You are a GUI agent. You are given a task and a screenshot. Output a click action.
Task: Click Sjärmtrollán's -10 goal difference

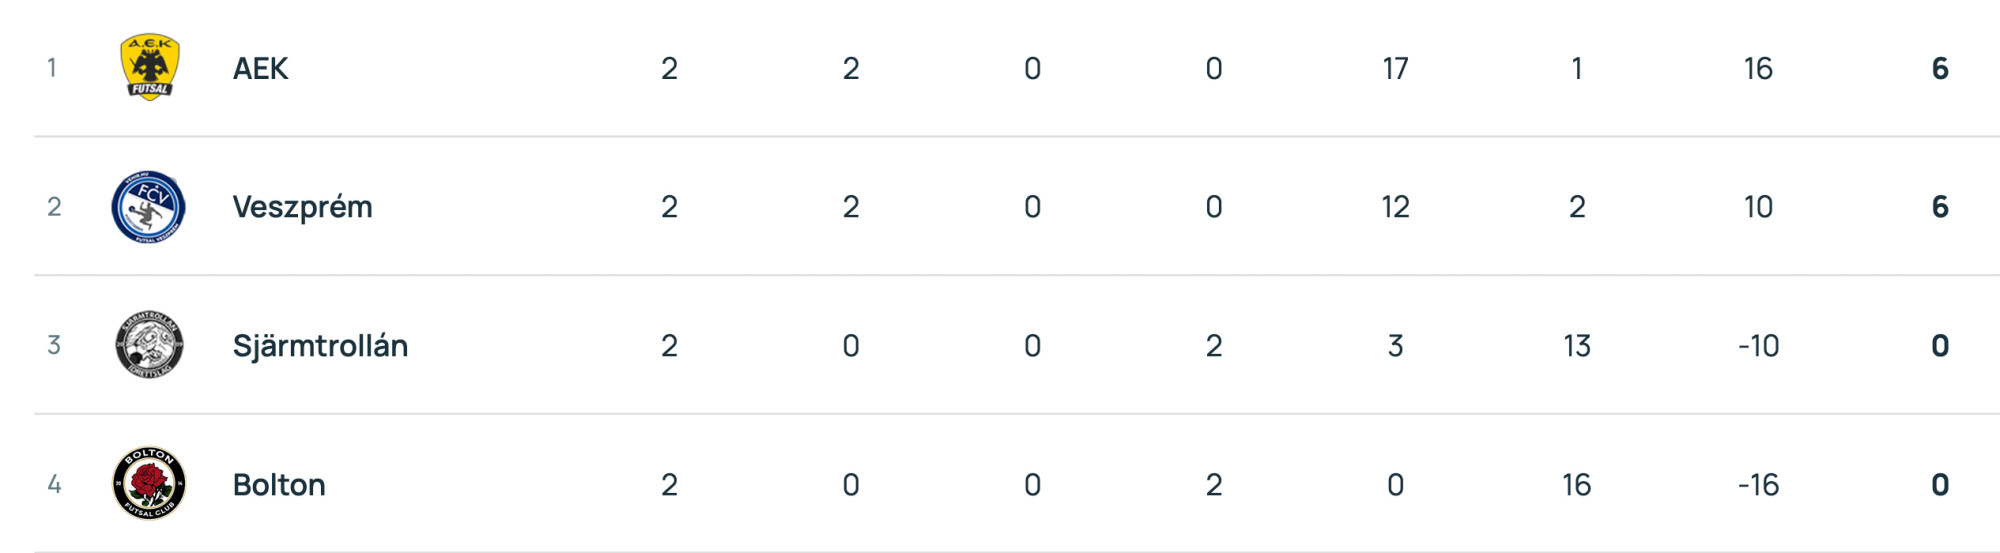pyautogui.click(x=1758, y=346)
